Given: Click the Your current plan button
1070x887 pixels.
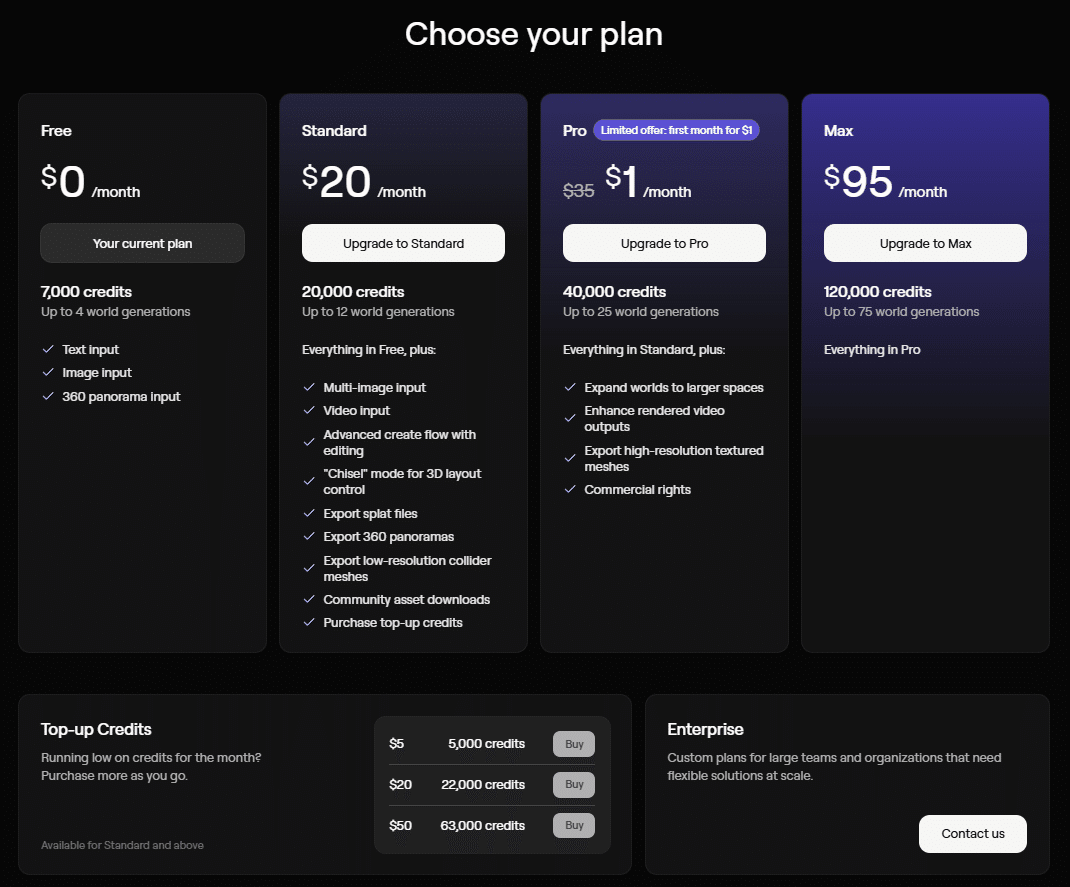Looking at the screenshot, I should point(142,243).
